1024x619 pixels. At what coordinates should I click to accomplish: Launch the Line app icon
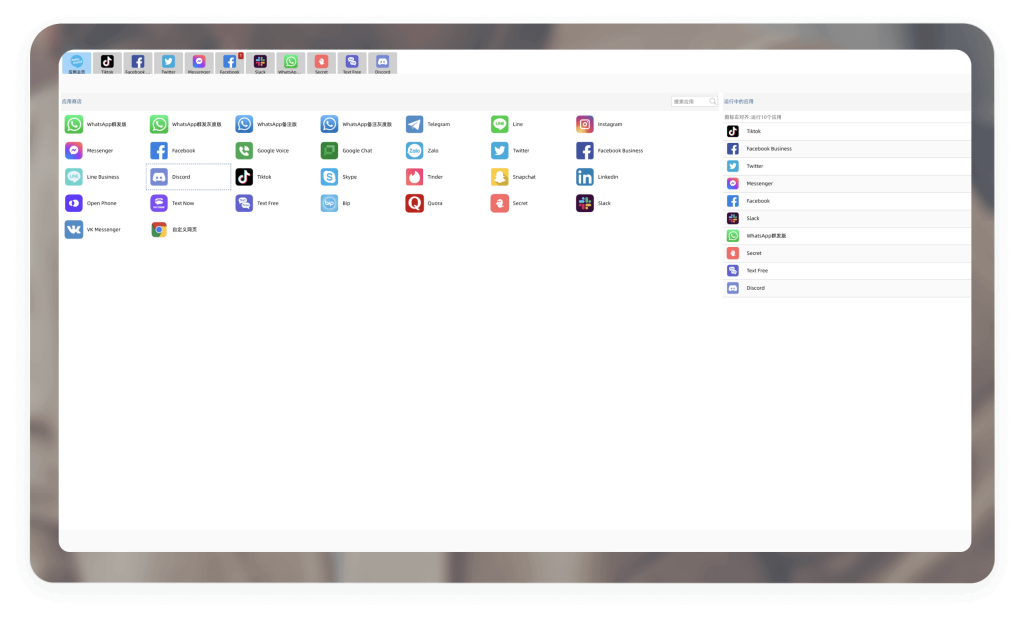500,124
